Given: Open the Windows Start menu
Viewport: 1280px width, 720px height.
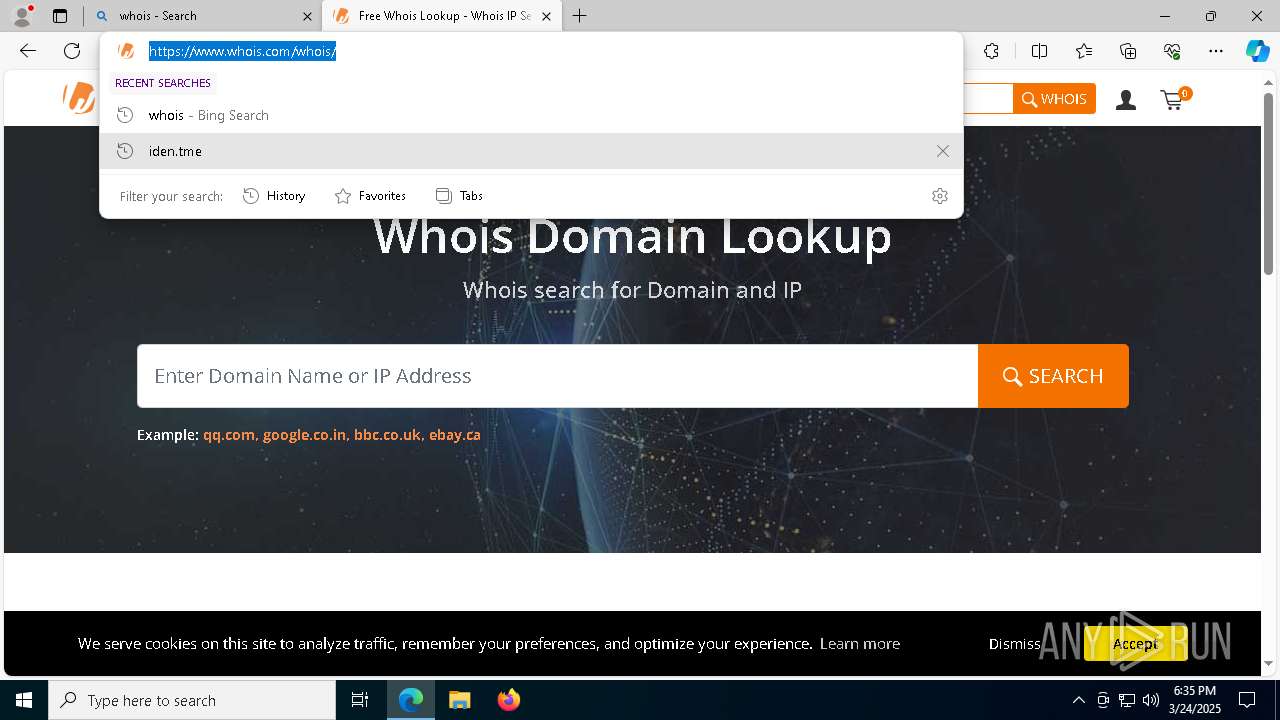Looking at the screenshot, I should point(24,700).
